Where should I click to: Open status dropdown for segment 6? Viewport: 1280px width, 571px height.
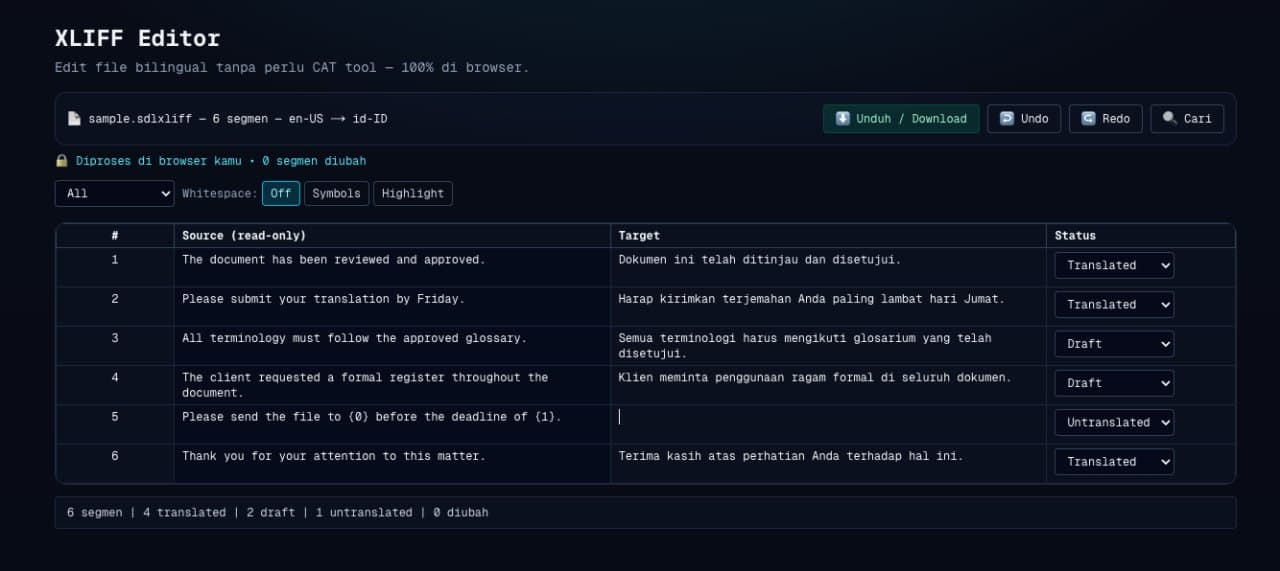click(1114, 461)
